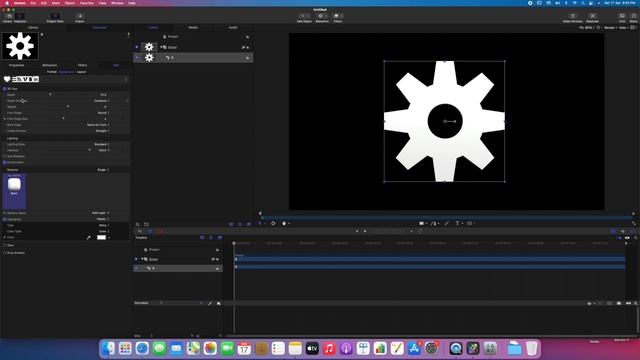640x360 pixels.
Task: Select the Rectangle shape tool below canvas
Action: pos(421,223)
